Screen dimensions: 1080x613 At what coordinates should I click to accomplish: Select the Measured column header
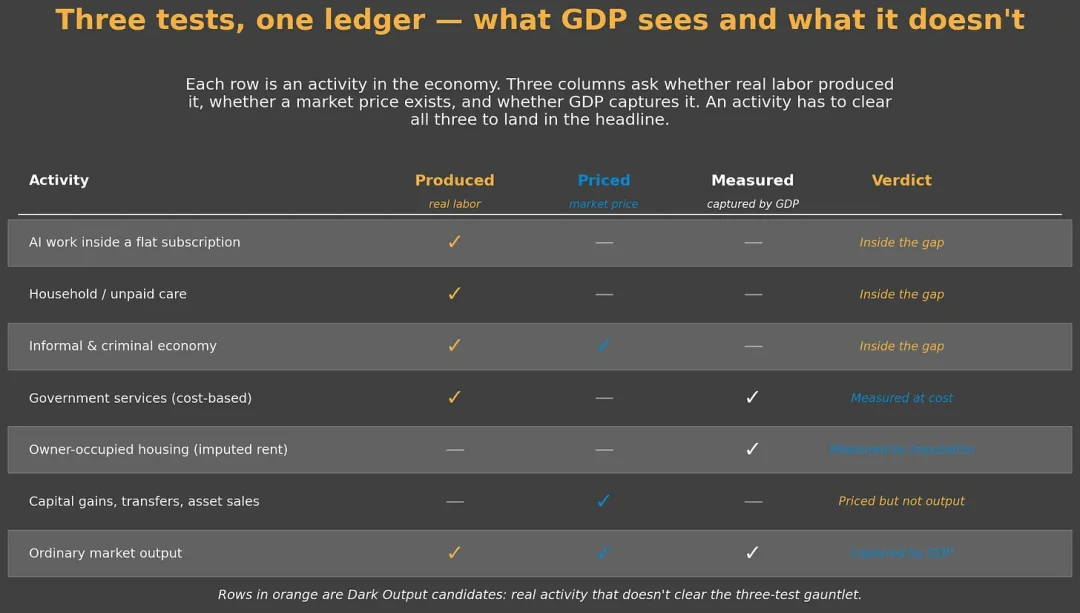752,180
